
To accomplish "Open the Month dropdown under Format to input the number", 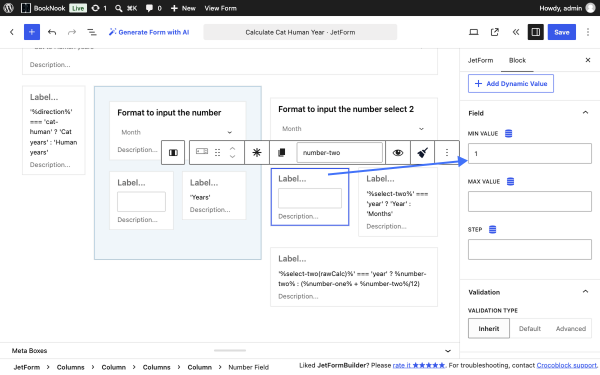I will [x=177, y=132].
